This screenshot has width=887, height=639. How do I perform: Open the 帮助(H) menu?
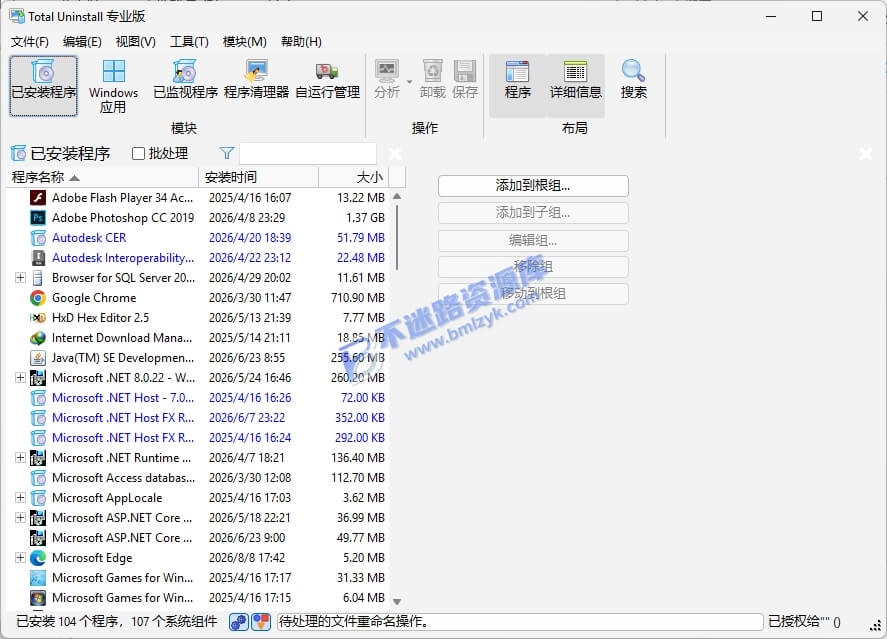pos(301,42)
